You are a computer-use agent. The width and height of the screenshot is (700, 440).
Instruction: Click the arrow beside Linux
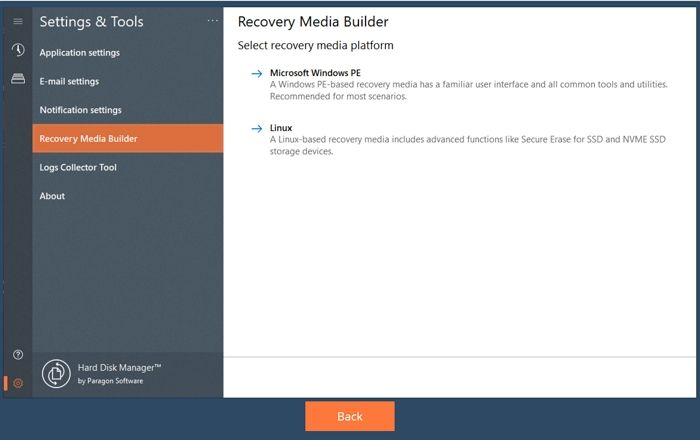coord(257,129)
